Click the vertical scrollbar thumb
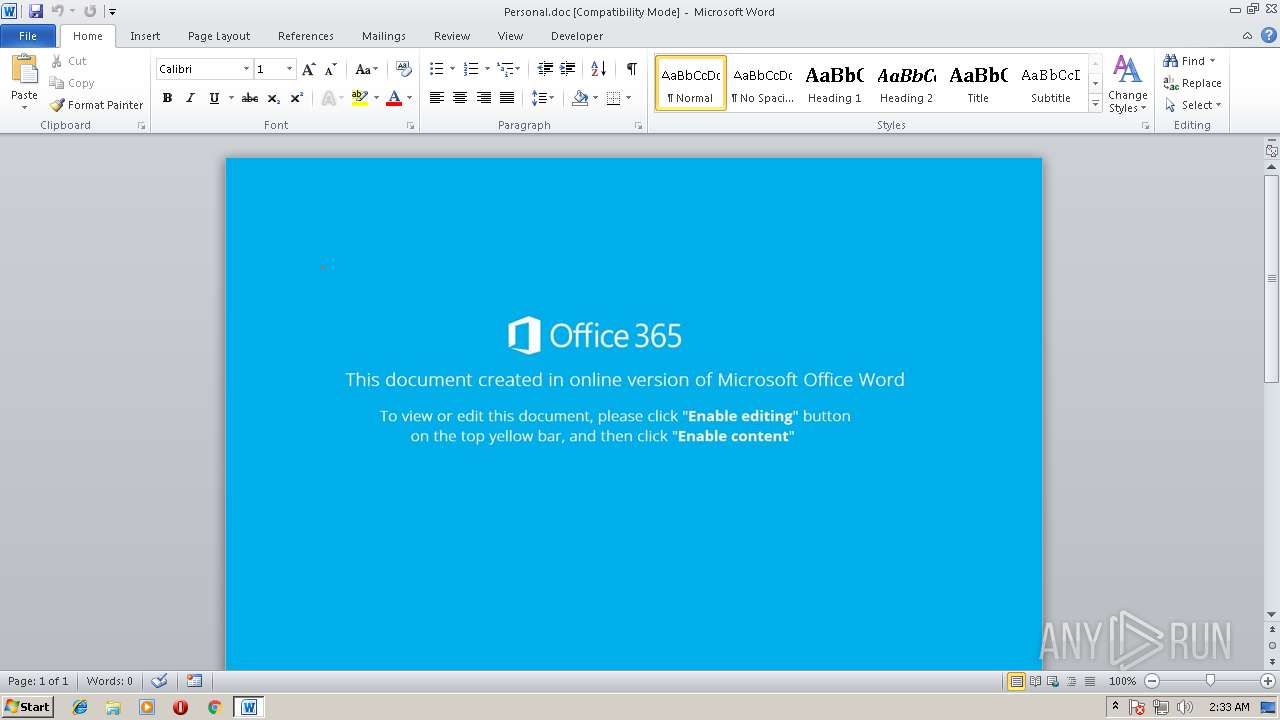The width and height of the screenshot is (1280, 720). point(1271,278)
